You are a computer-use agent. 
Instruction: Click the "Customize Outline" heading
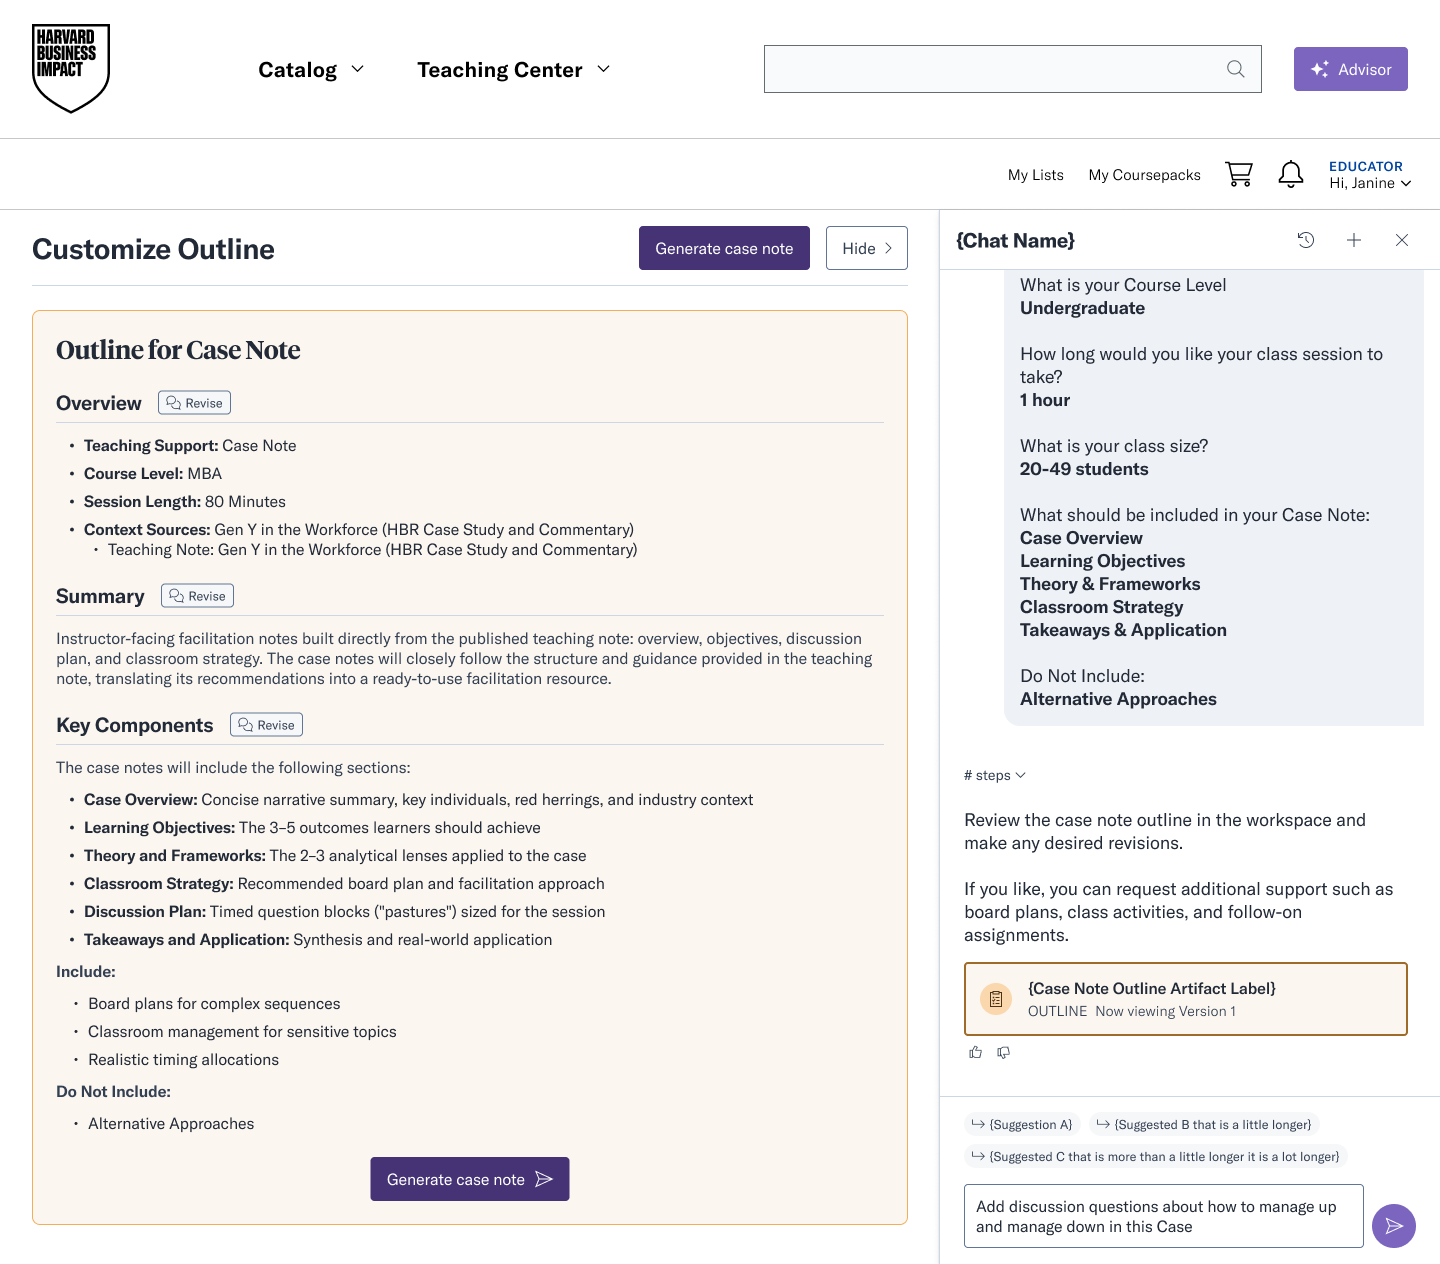pyautogui.click(x=153, y=249)
